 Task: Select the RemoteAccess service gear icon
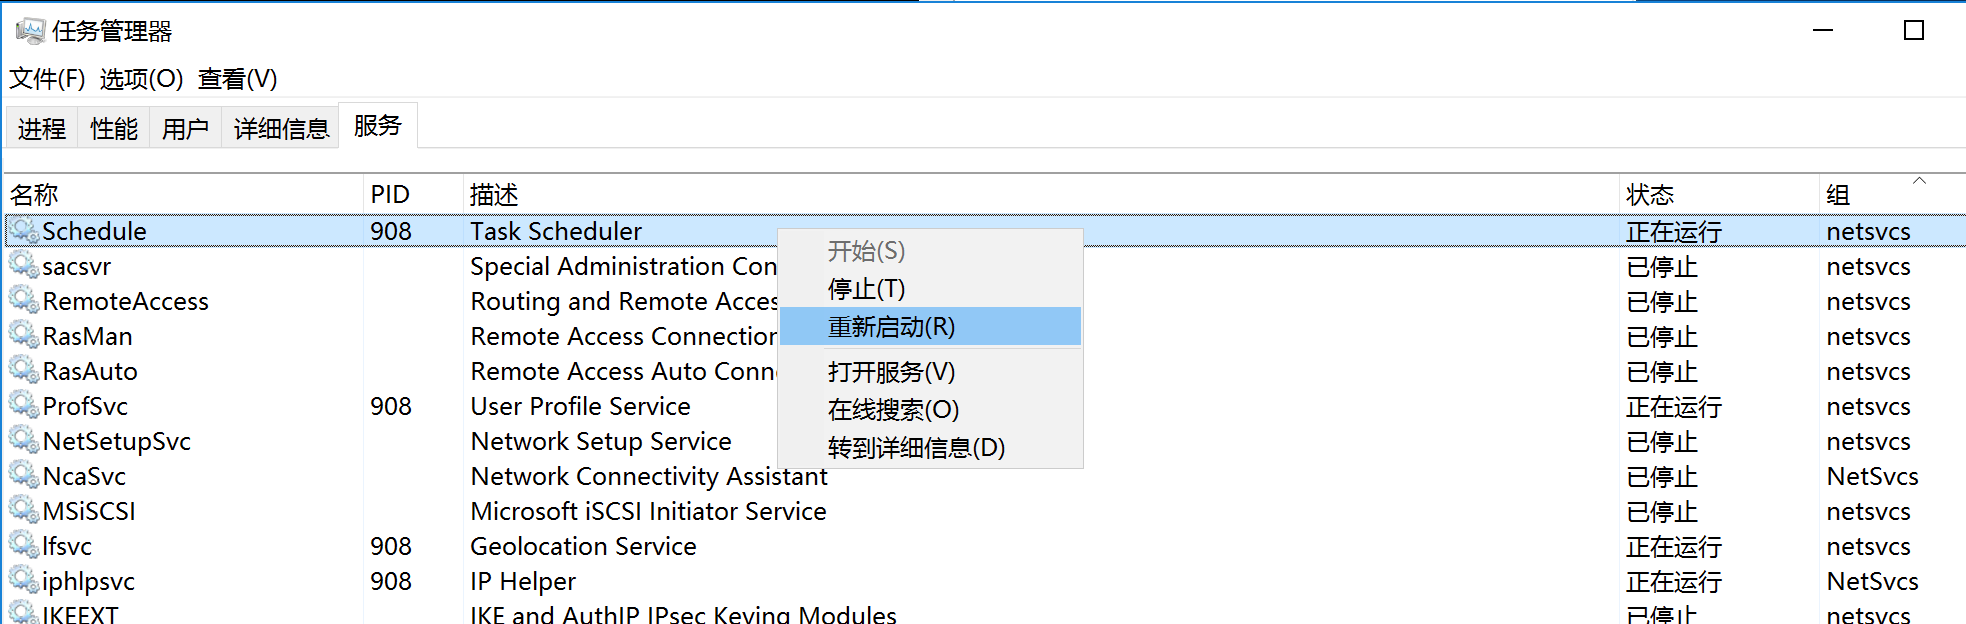[x=24, y=301]
